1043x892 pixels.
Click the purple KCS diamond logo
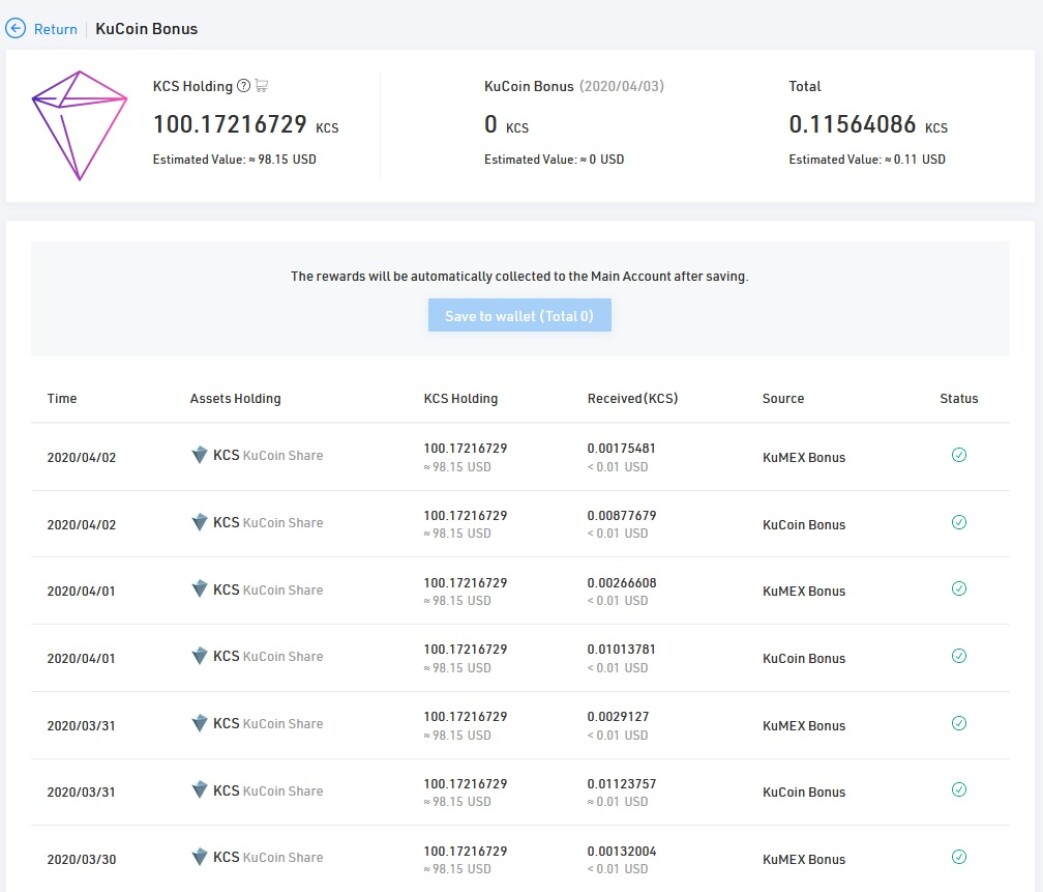click(79, 125)
